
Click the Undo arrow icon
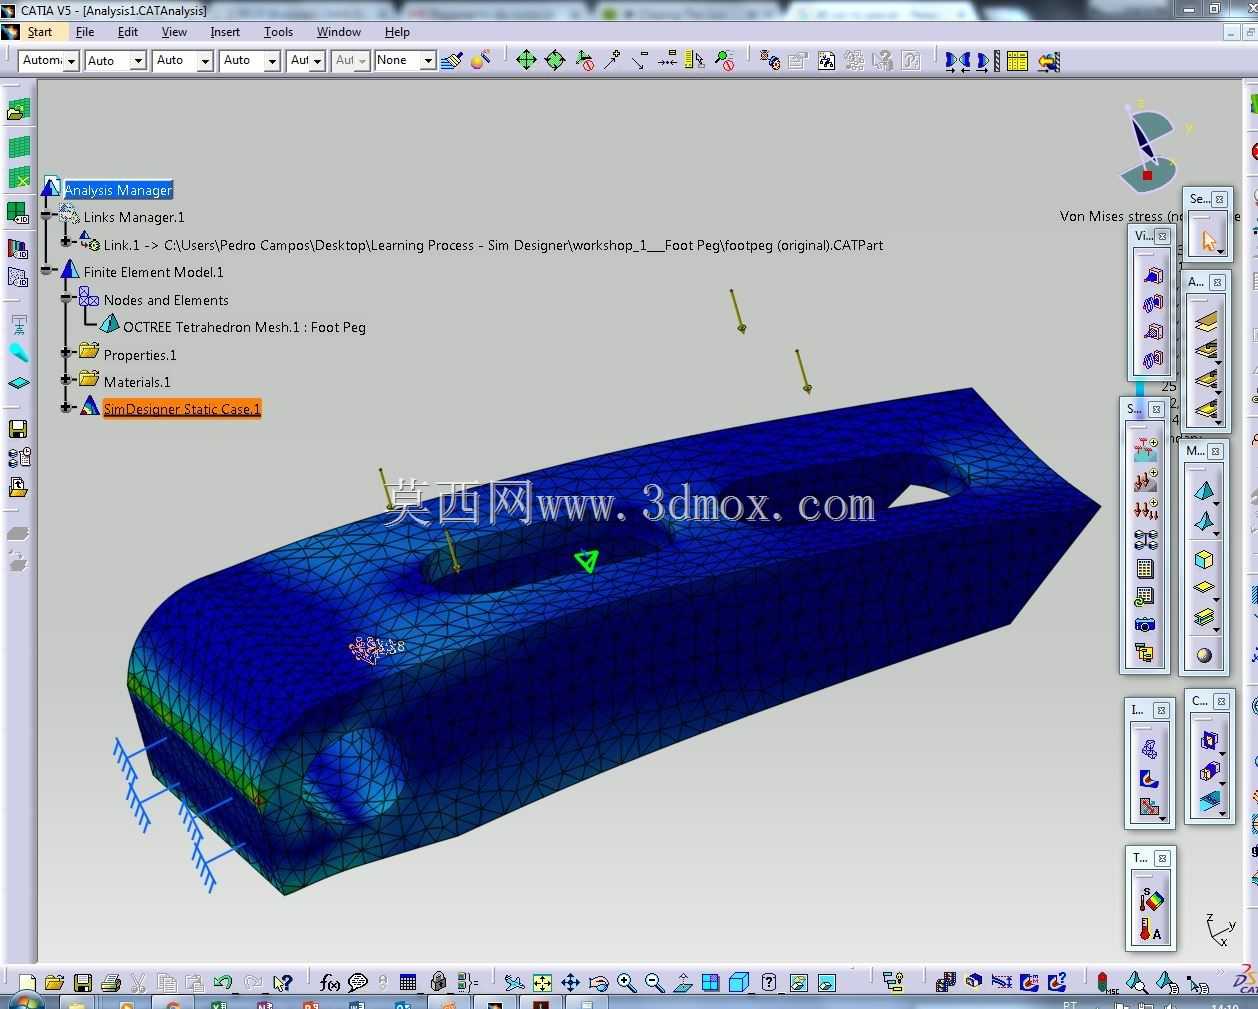tap(223, 983)
